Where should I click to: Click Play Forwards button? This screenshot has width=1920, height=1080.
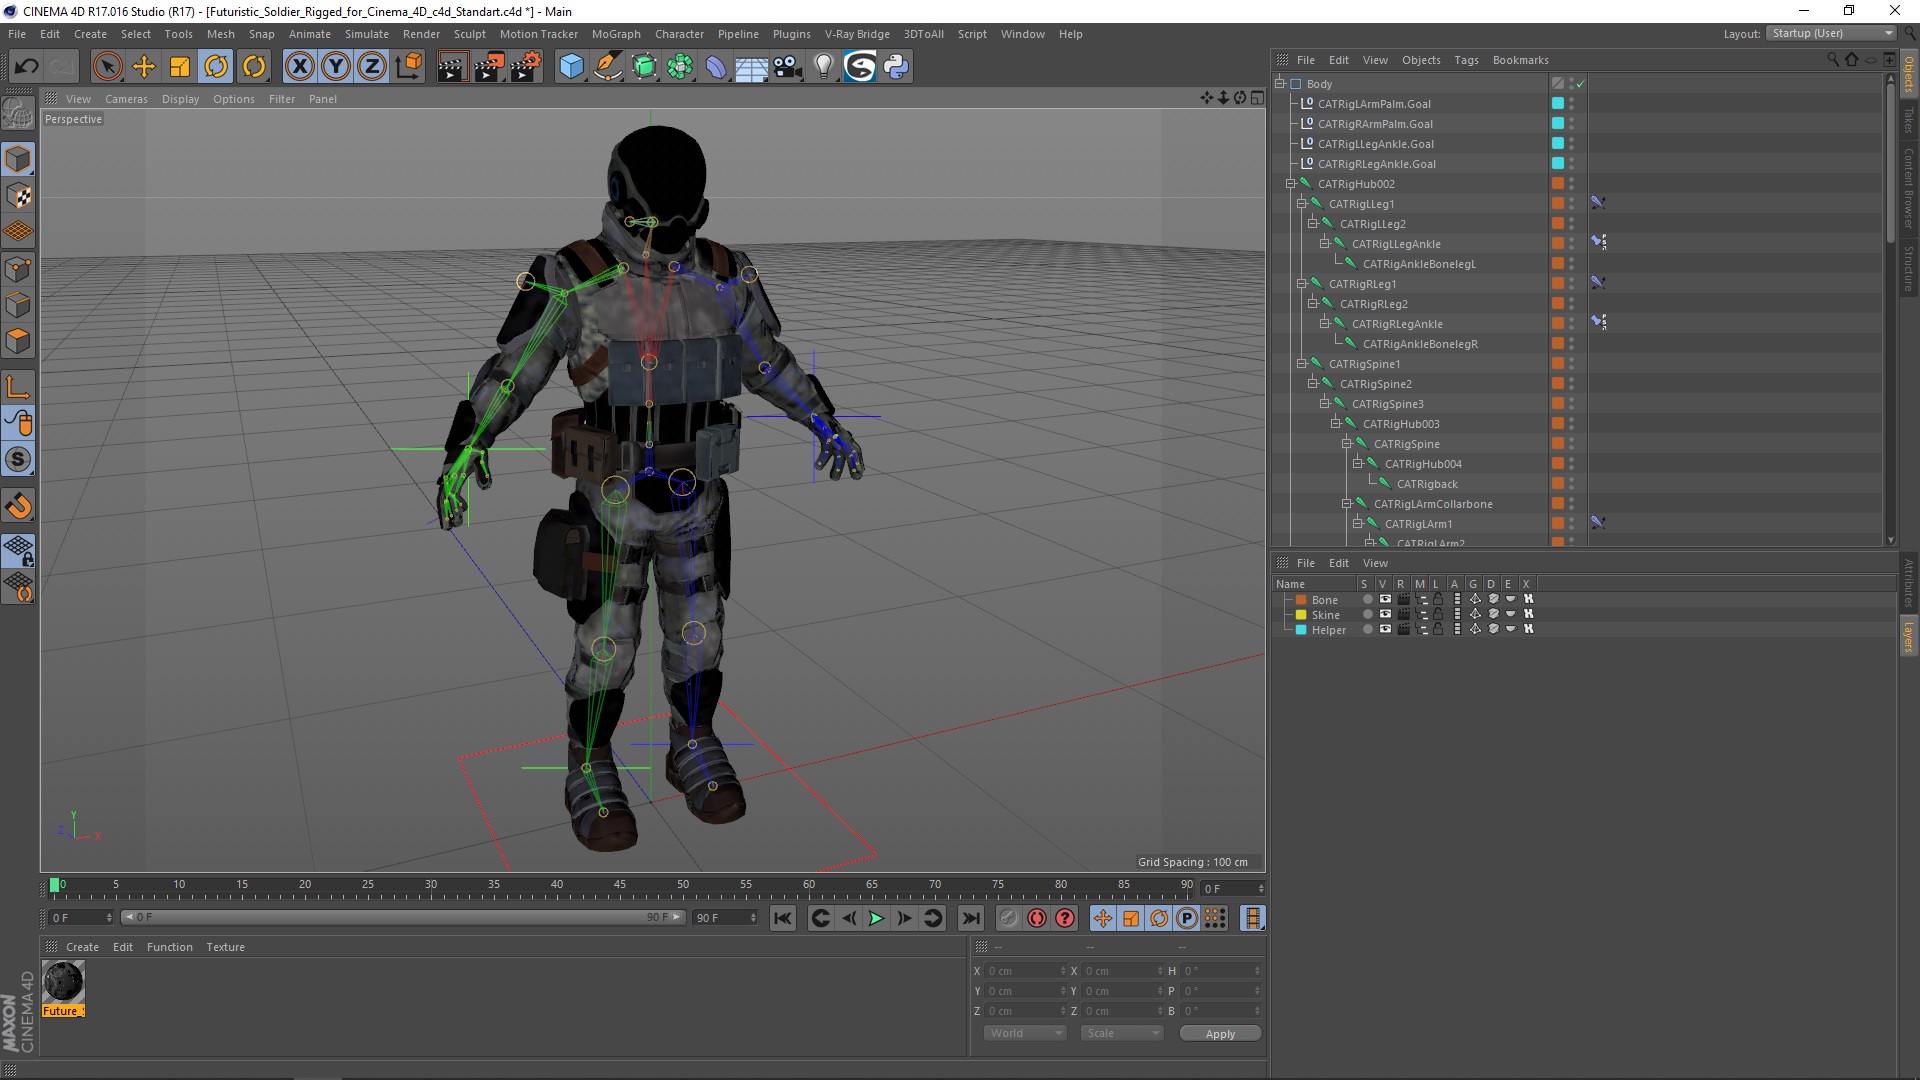tap(876, 918)
